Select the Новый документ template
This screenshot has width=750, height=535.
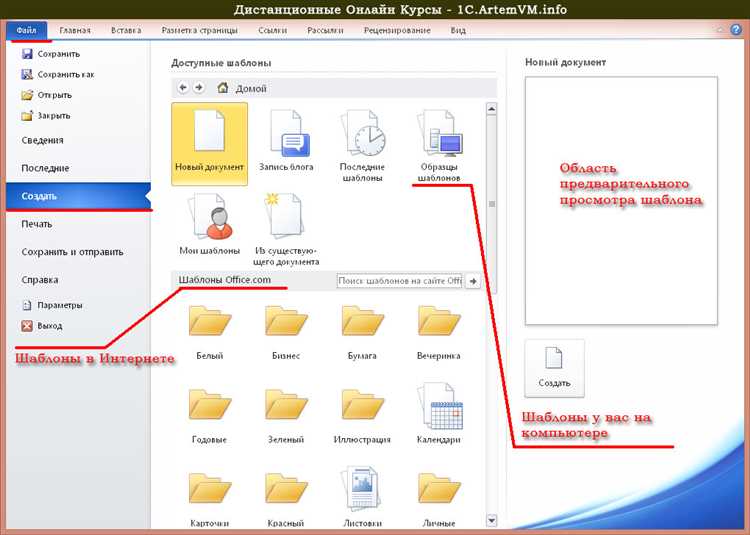pyautogui.click(x=210, y=143)
